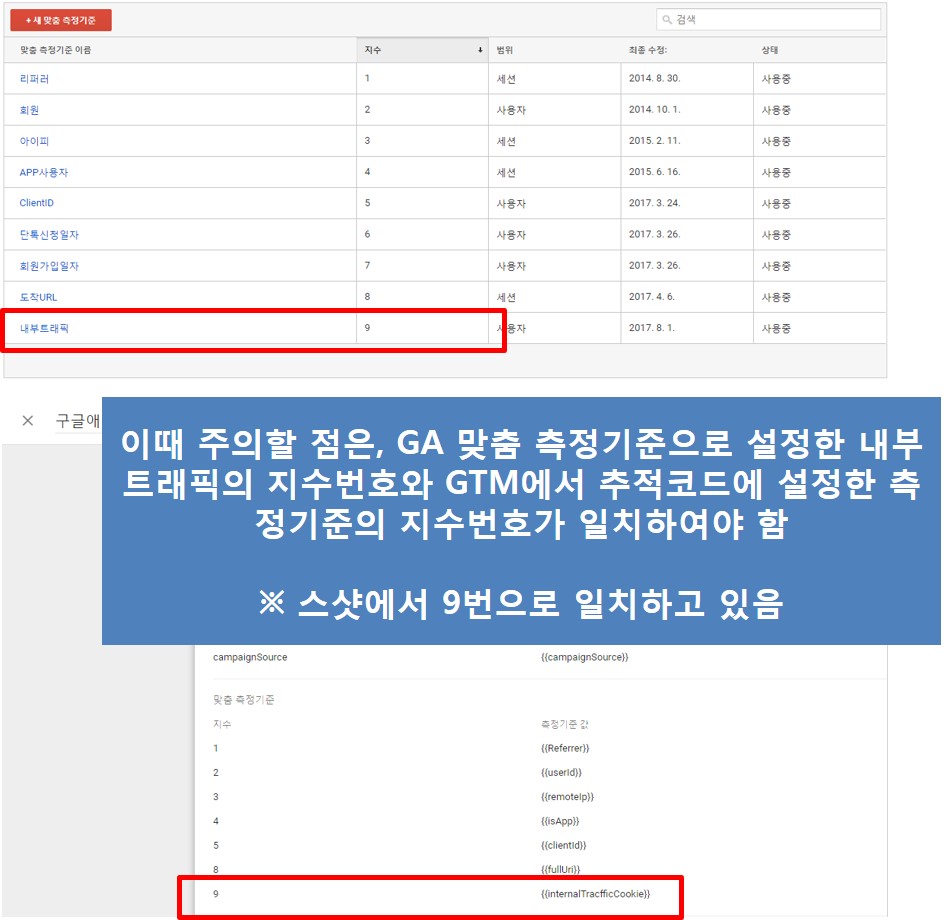The height and width of the screenshot is (920, 945).
Task: Open the APP사용자 custom dimension link
Action: (44, 172)
